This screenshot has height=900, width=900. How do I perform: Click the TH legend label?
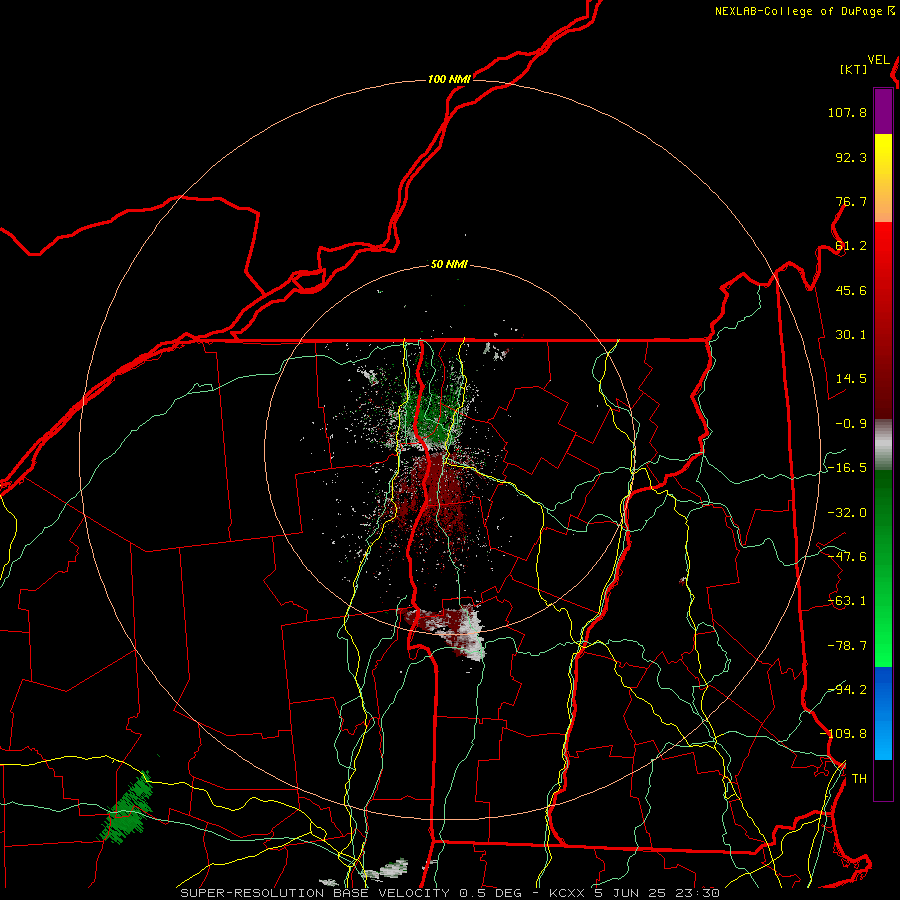[859, 779]
